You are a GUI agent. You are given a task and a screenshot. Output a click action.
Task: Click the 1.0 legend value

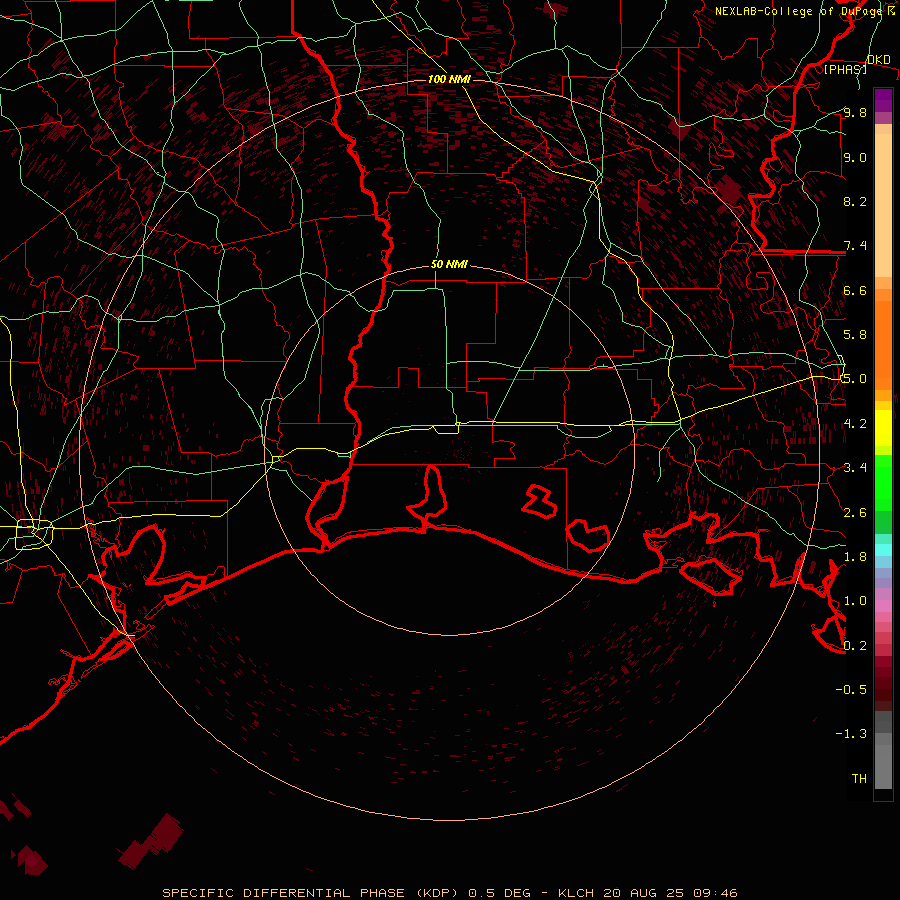[x=855, y=601]
